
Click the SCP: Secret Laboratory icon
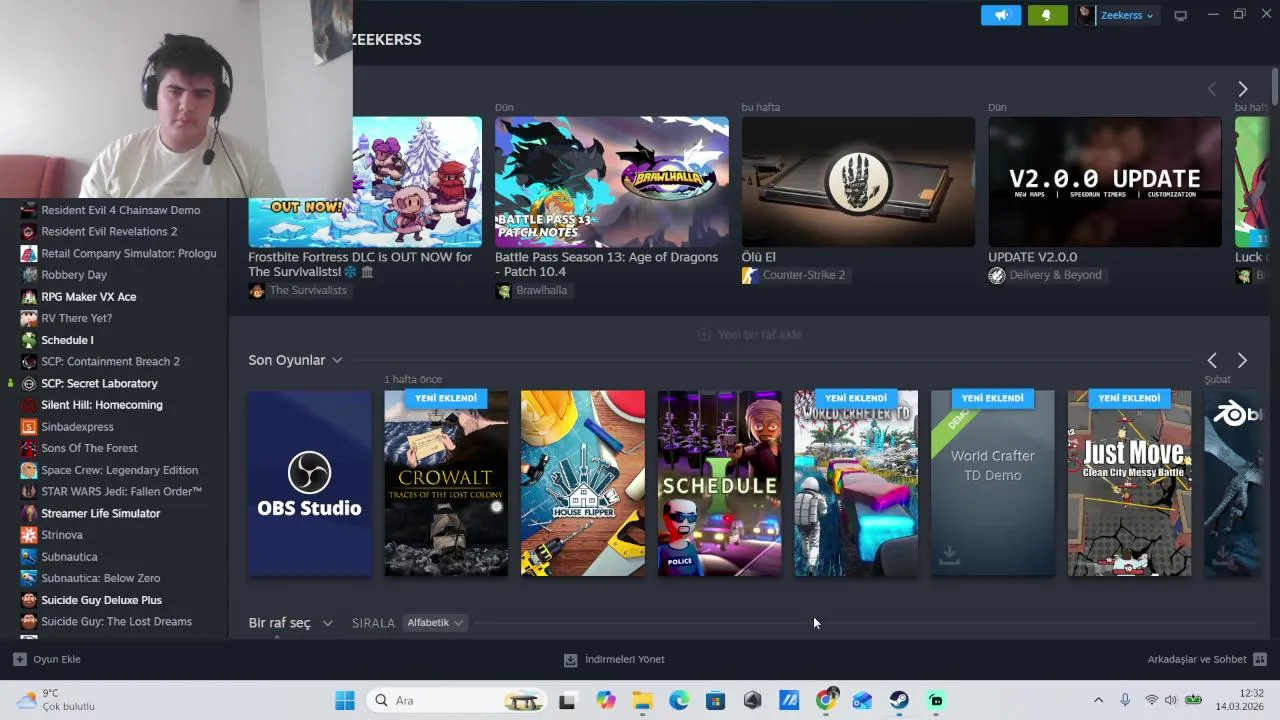[x=29, y=383]
